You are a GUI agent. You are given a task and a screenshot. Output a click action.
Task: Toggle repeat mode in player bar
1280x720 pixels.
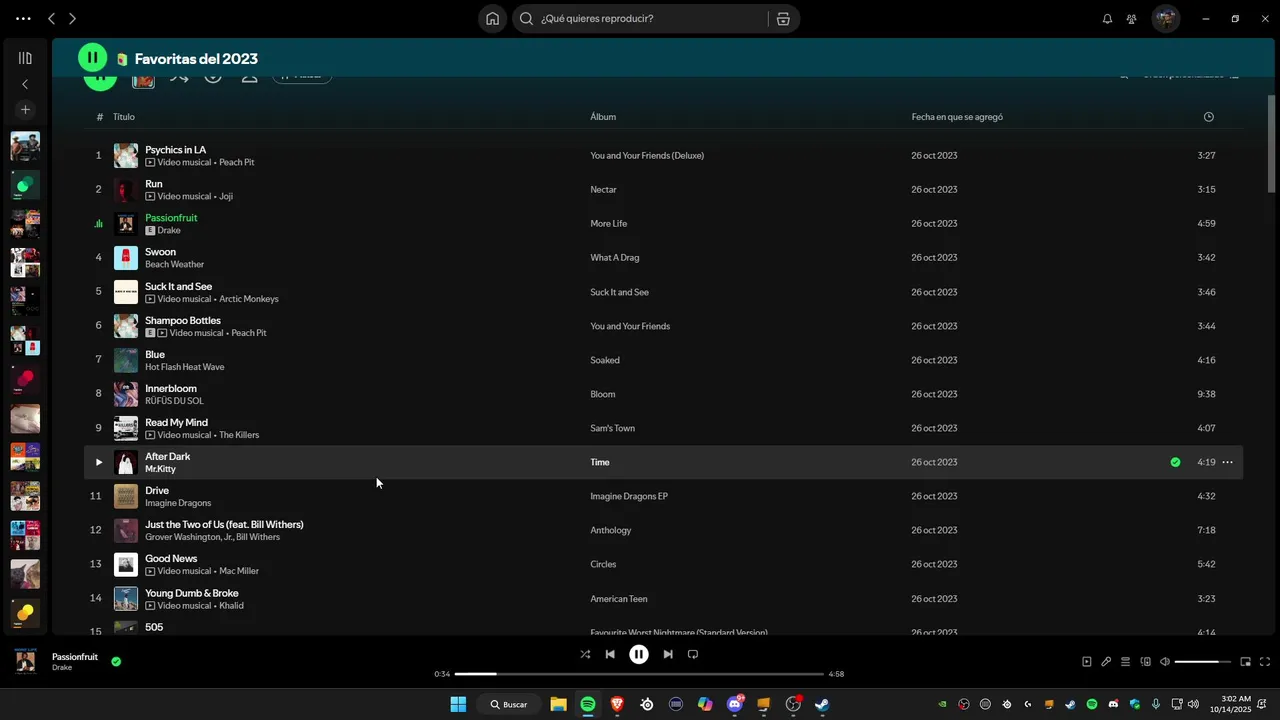693,654
